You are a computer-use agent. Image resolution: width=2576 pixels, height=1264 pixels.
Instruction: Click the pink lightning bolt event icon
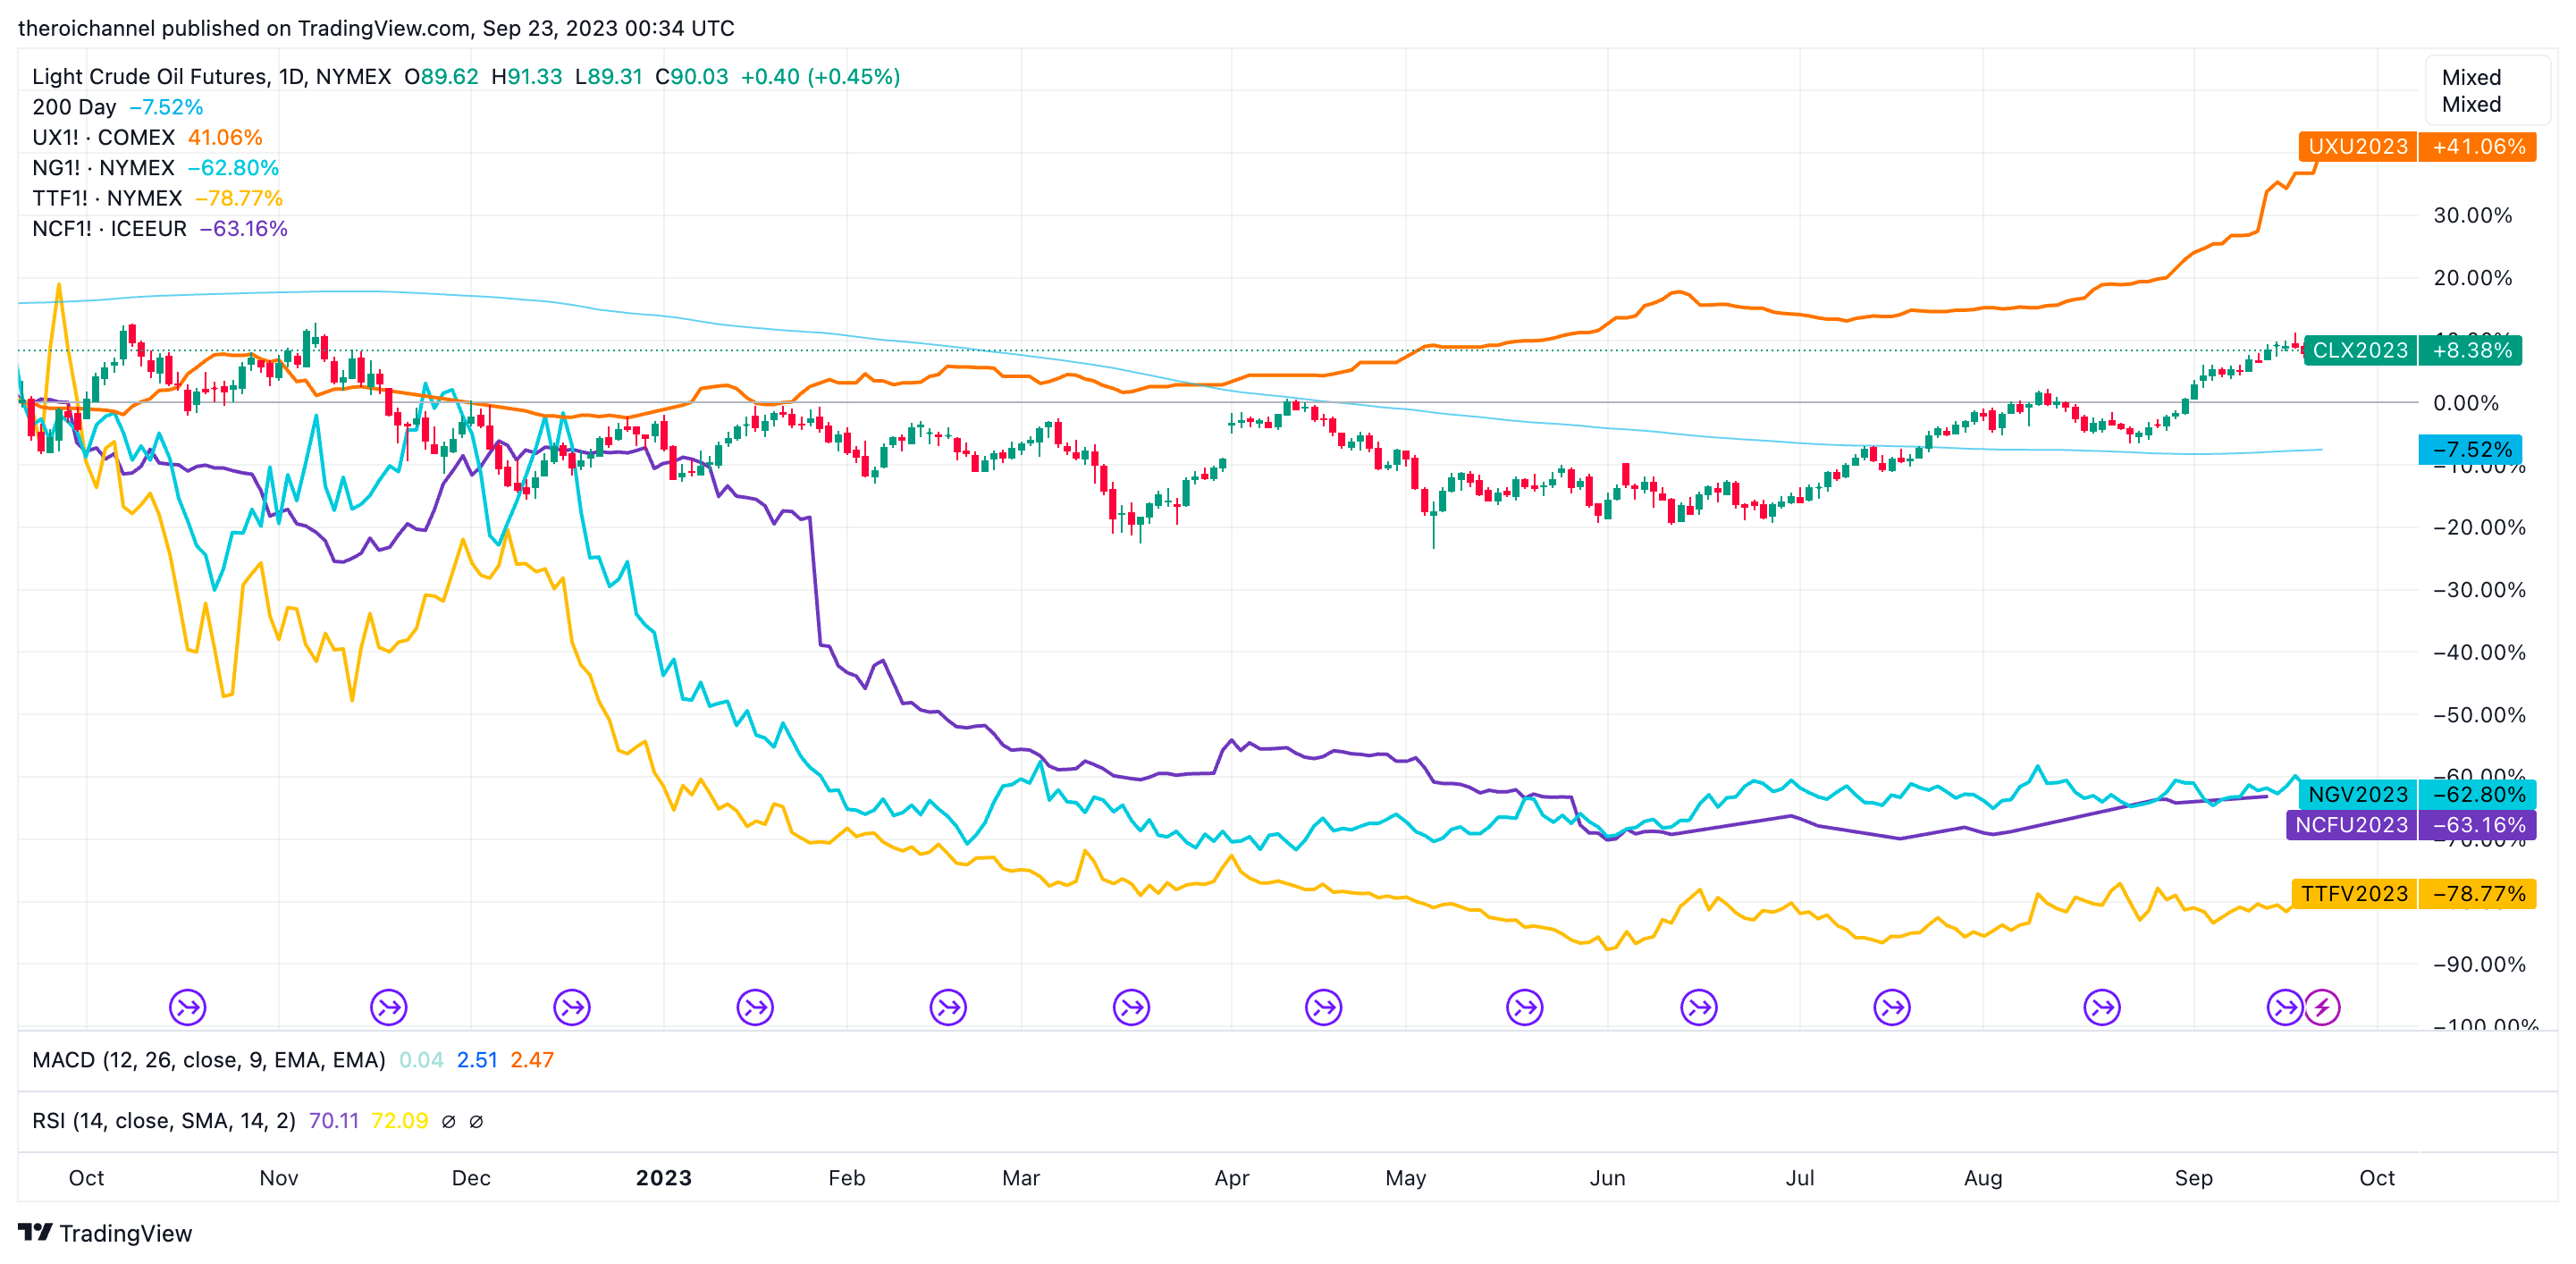pos(2322,1007)
